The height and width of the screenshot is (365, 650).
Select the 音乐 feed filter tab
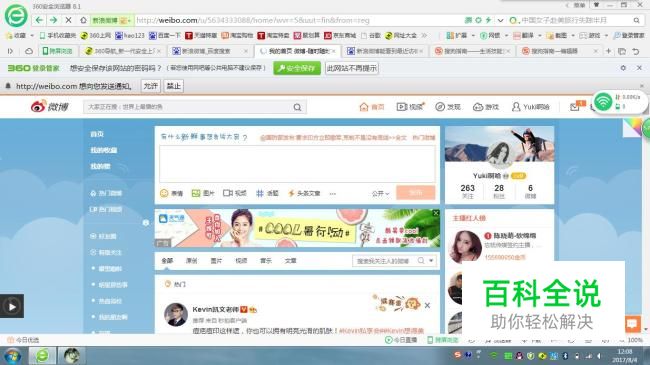[266, 260]
